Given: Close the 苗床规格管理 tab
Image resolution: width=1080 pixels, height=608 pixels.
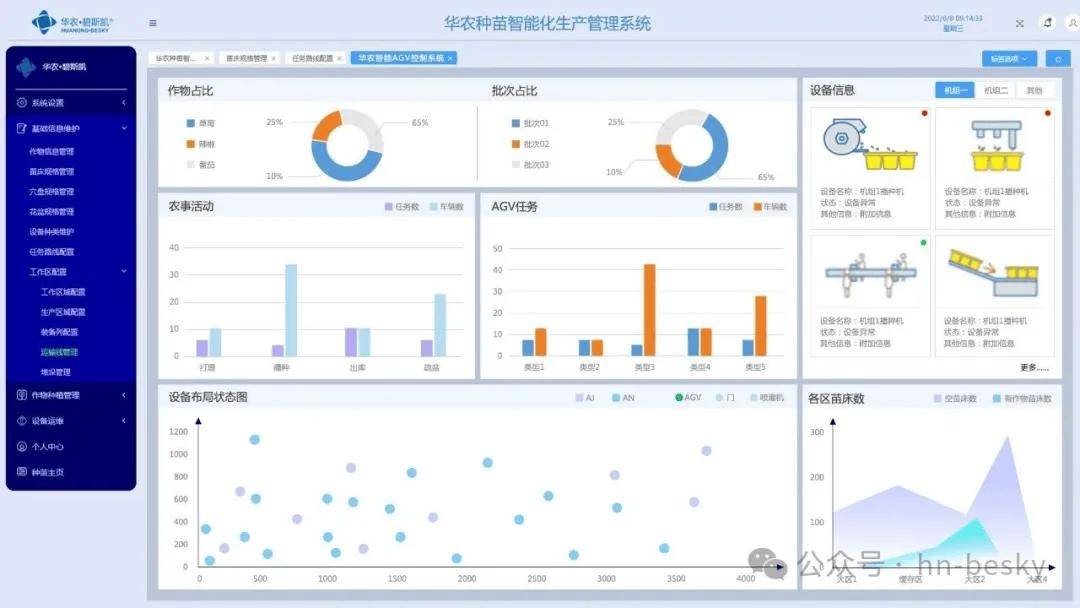Looking at the screenshot, I should coord(273,59).
